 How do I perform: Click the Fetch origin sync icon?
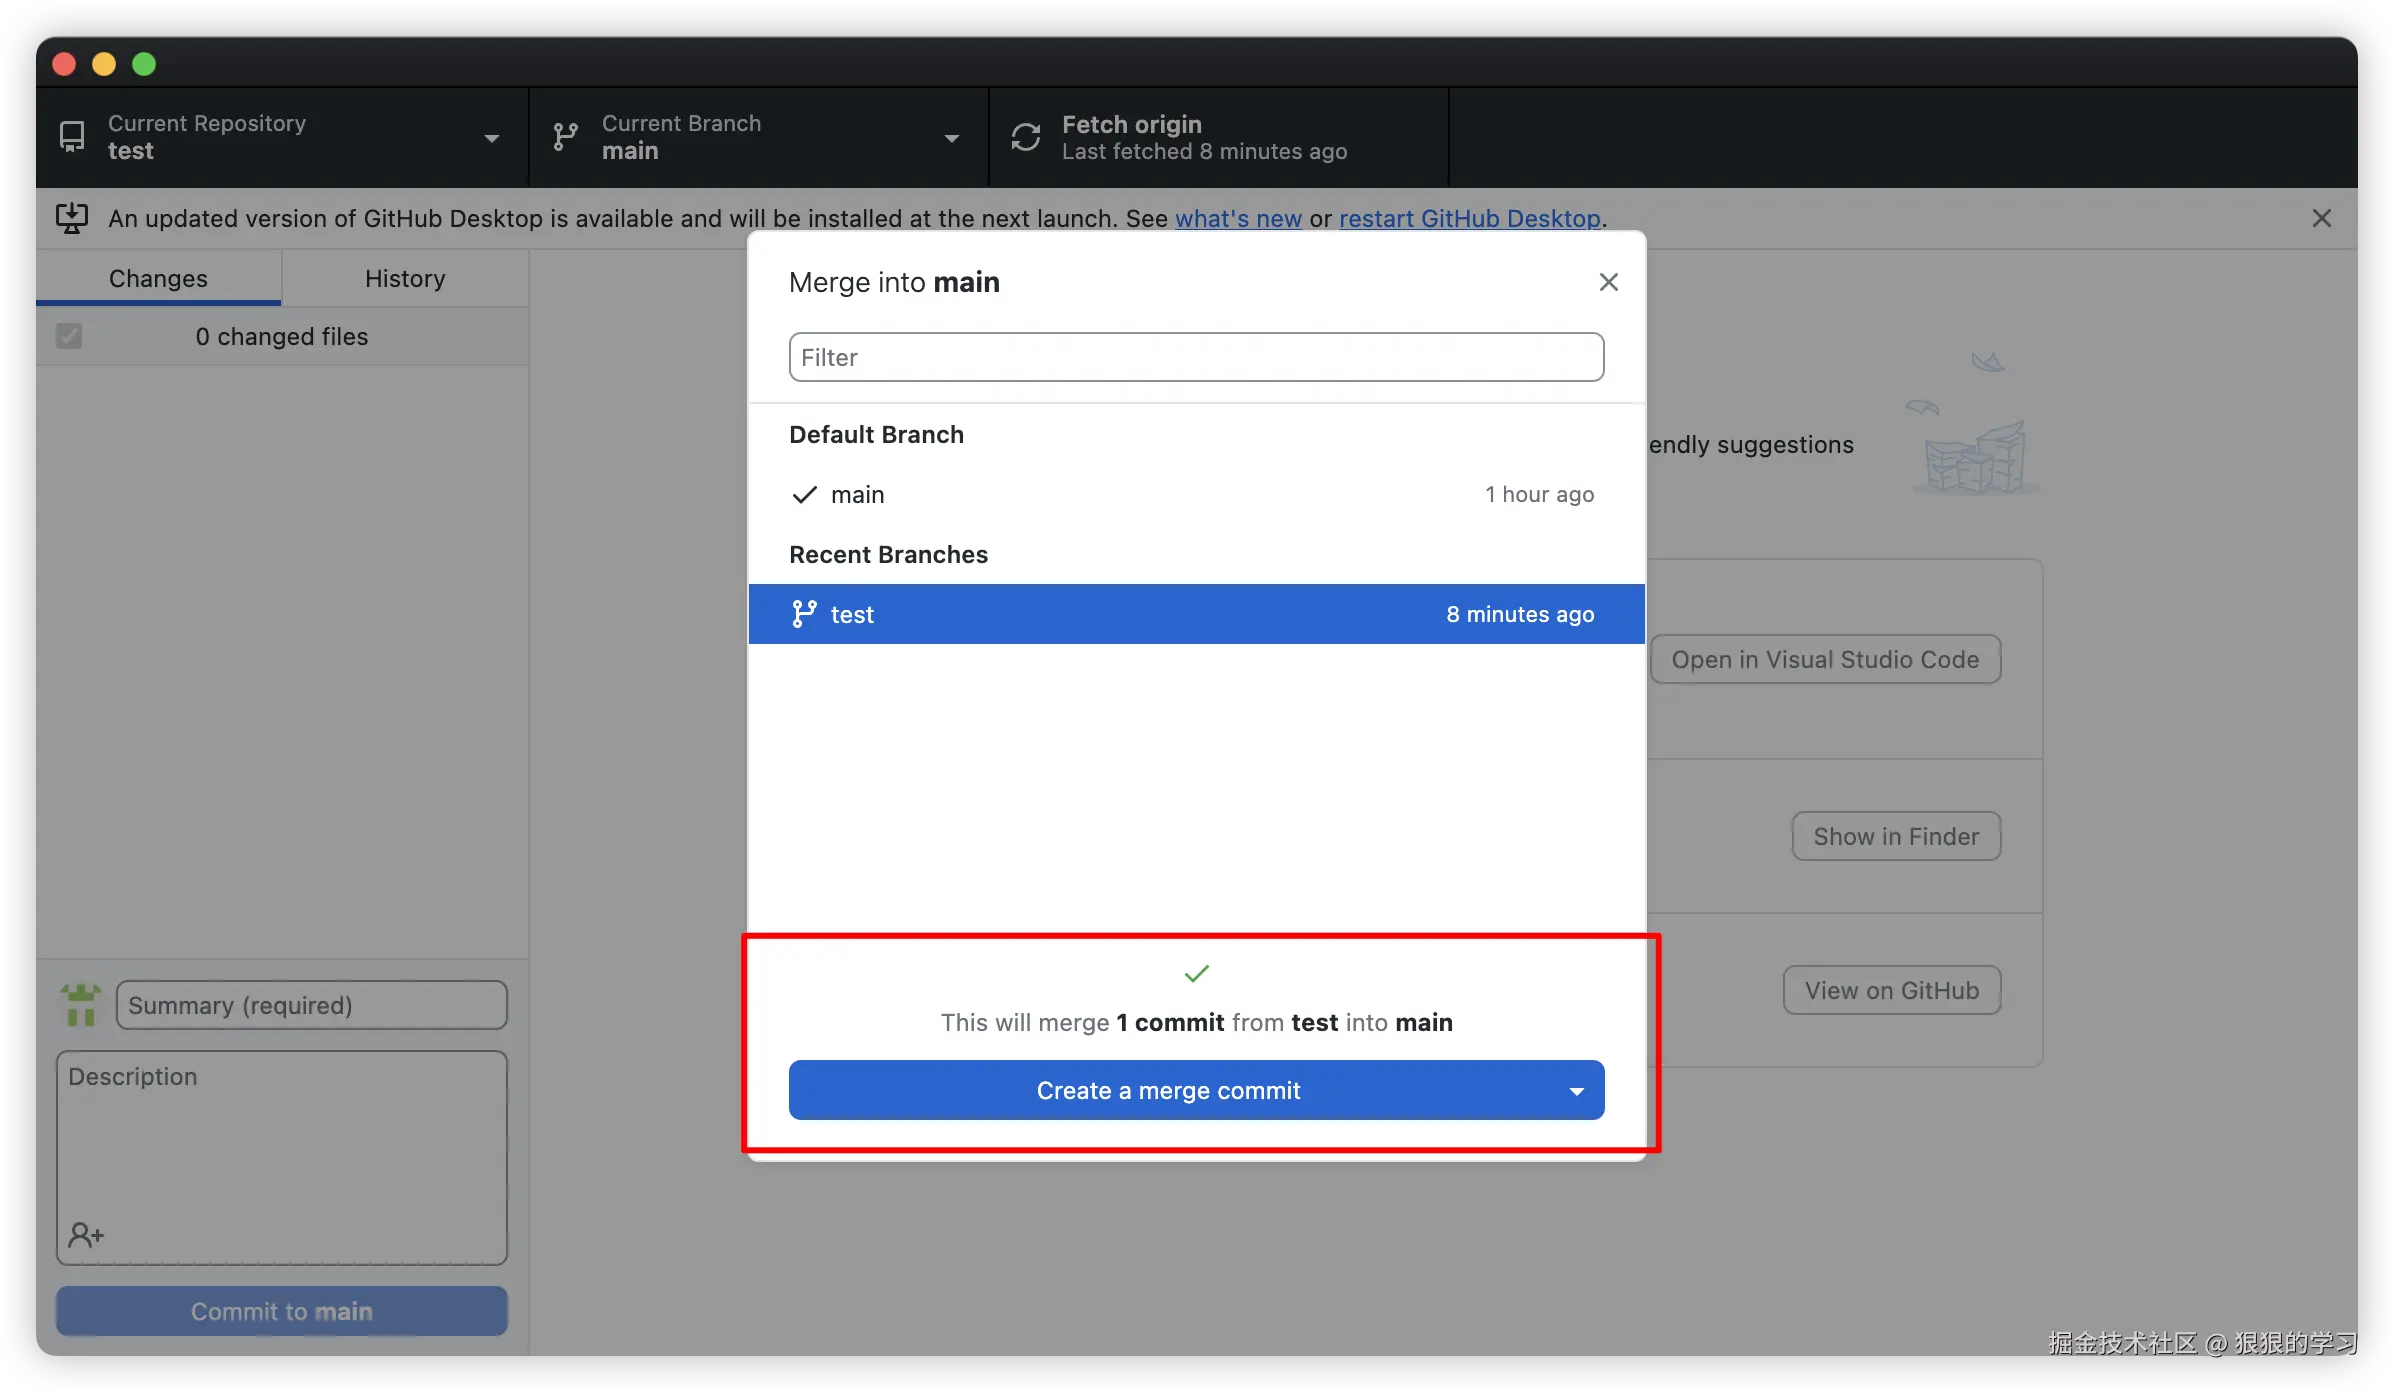(1026, 137)
